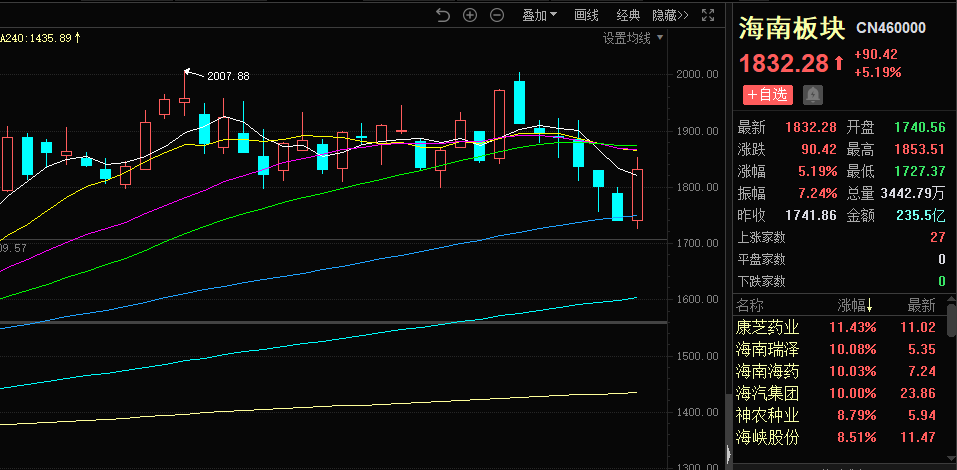The height and width of the screenshot is (470, 957).
Task: Click the undo arrow icon in chart toolbar
Action: 445,15
